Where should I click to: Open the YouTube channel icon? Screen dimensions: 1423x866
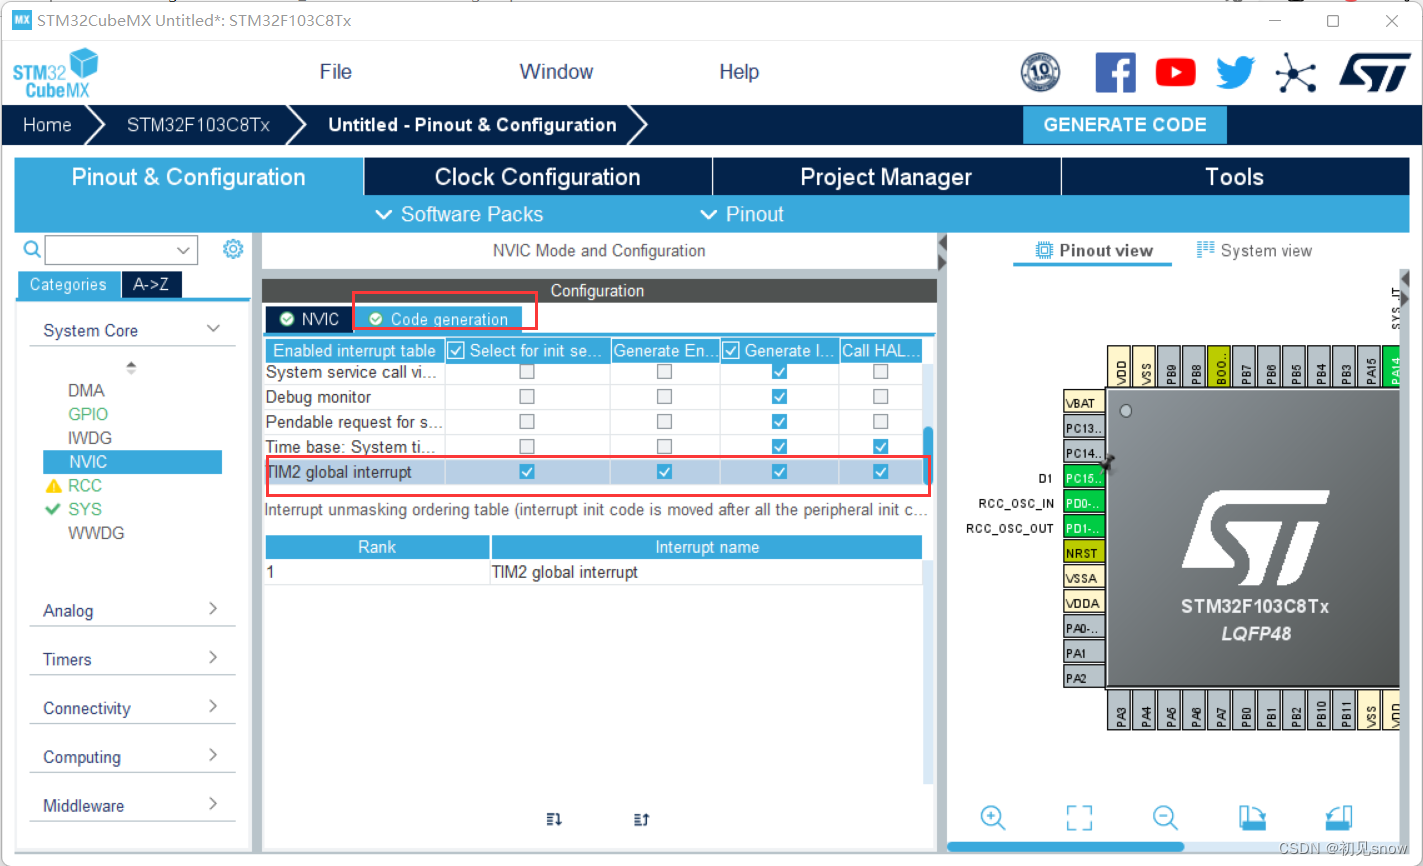1176,72
